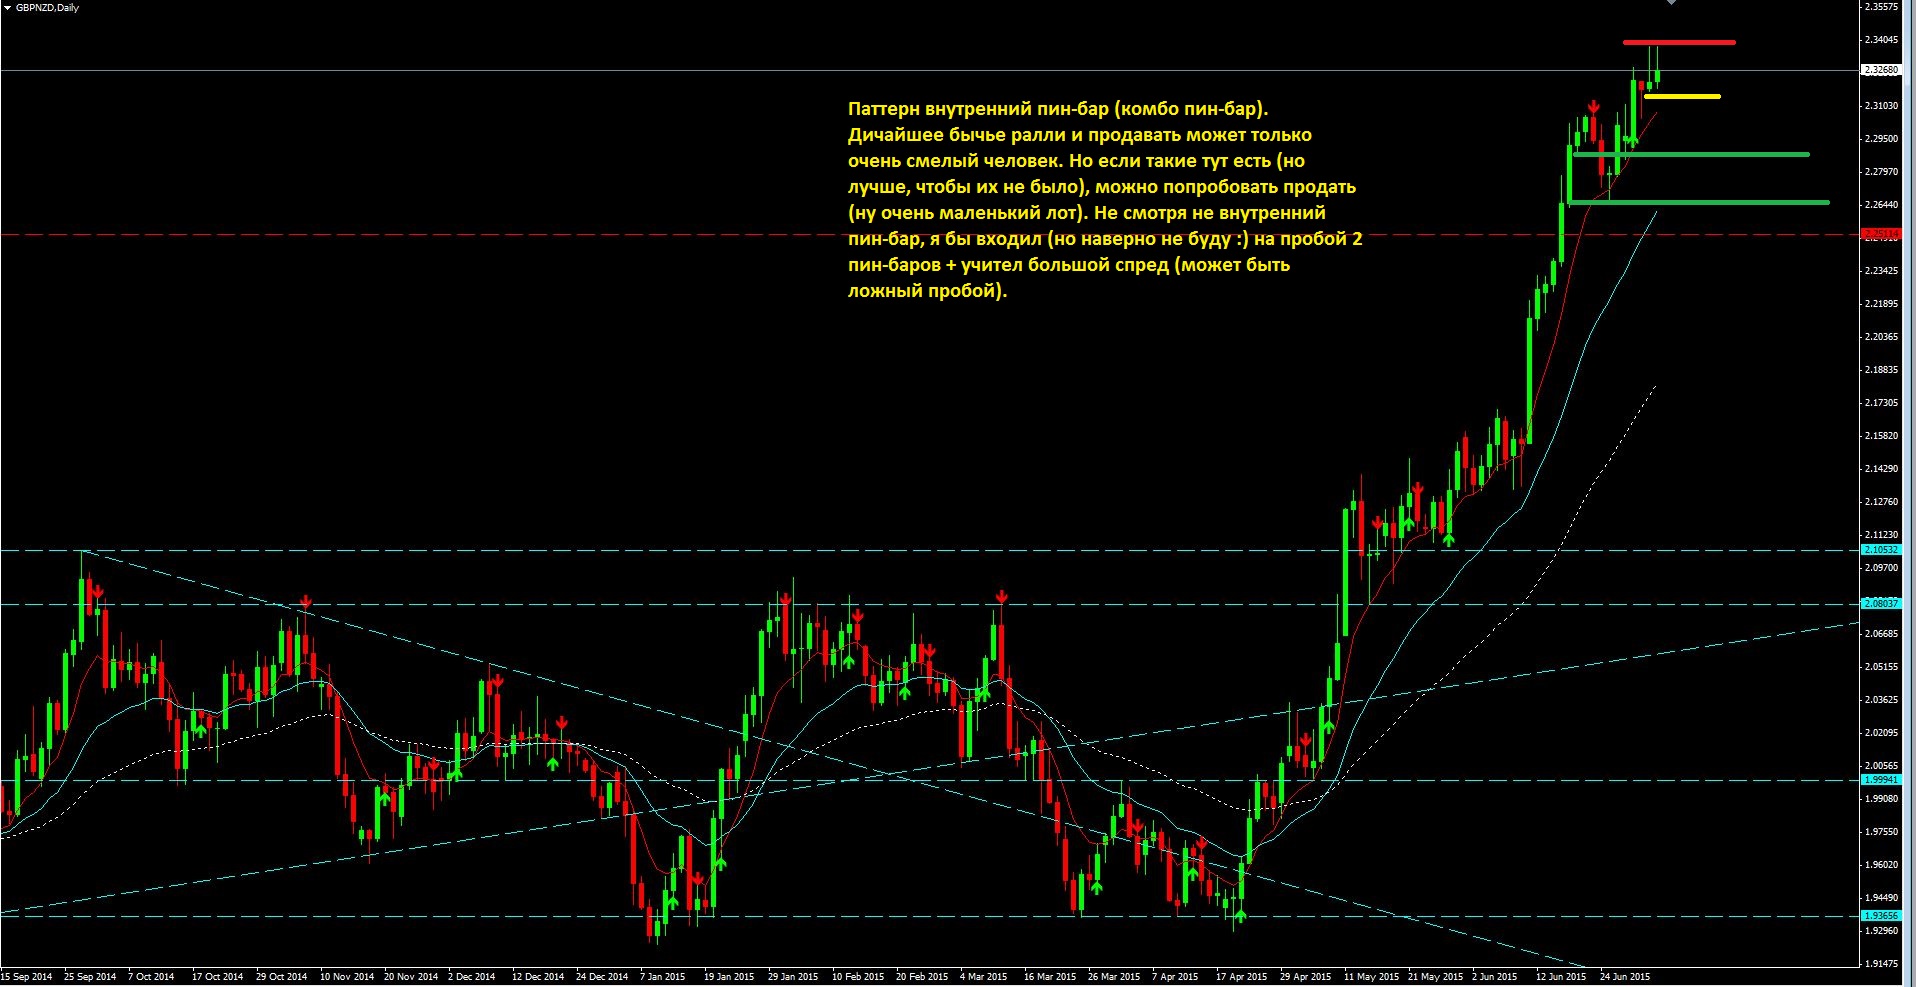Click the 24 Jun 2015 date label
Viewport: 1916px width, 987px height.
[1625, 977]
